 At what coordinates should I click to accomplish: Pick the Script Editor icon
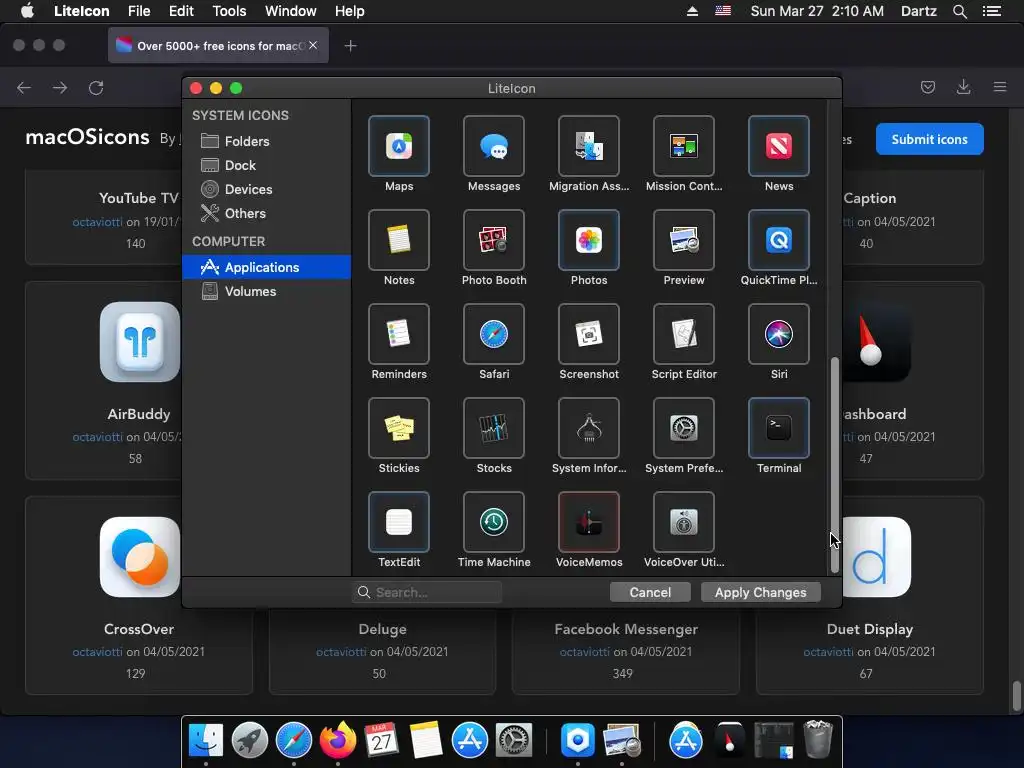pos(684,334)
